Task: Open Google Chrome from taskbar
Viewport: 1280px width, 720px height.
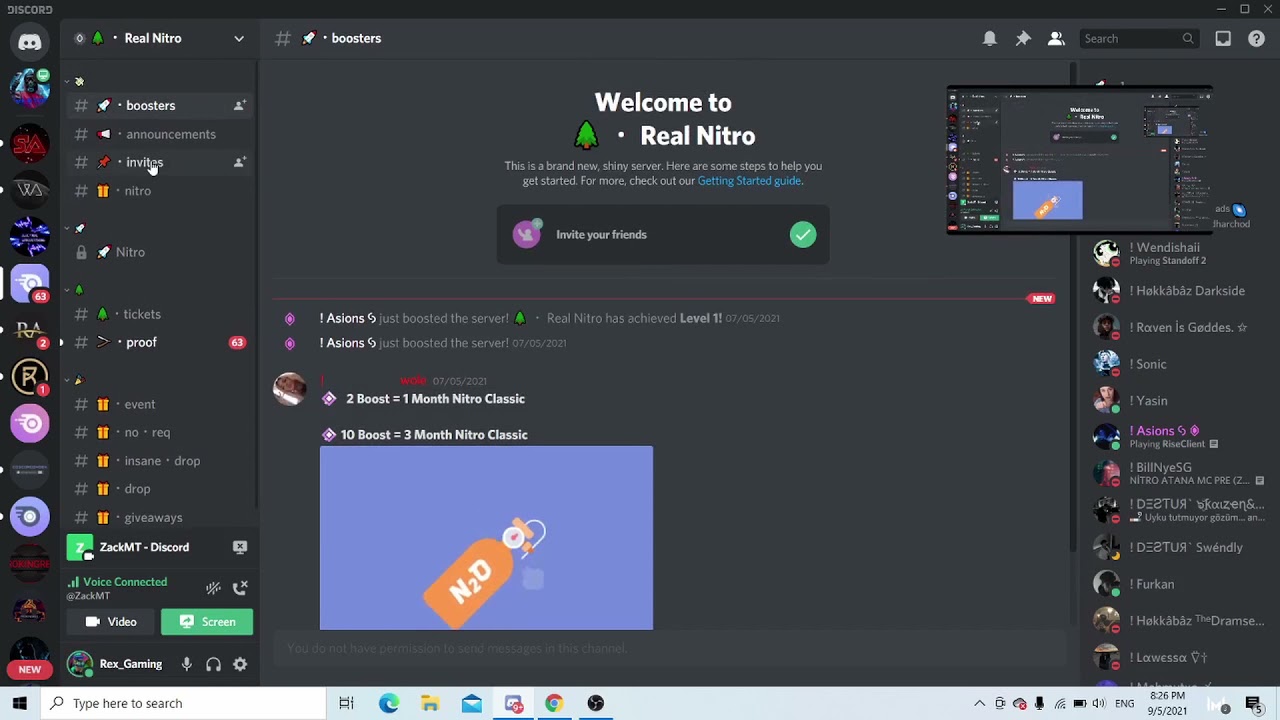Action: pyautogui.click(x=553, y=703)
